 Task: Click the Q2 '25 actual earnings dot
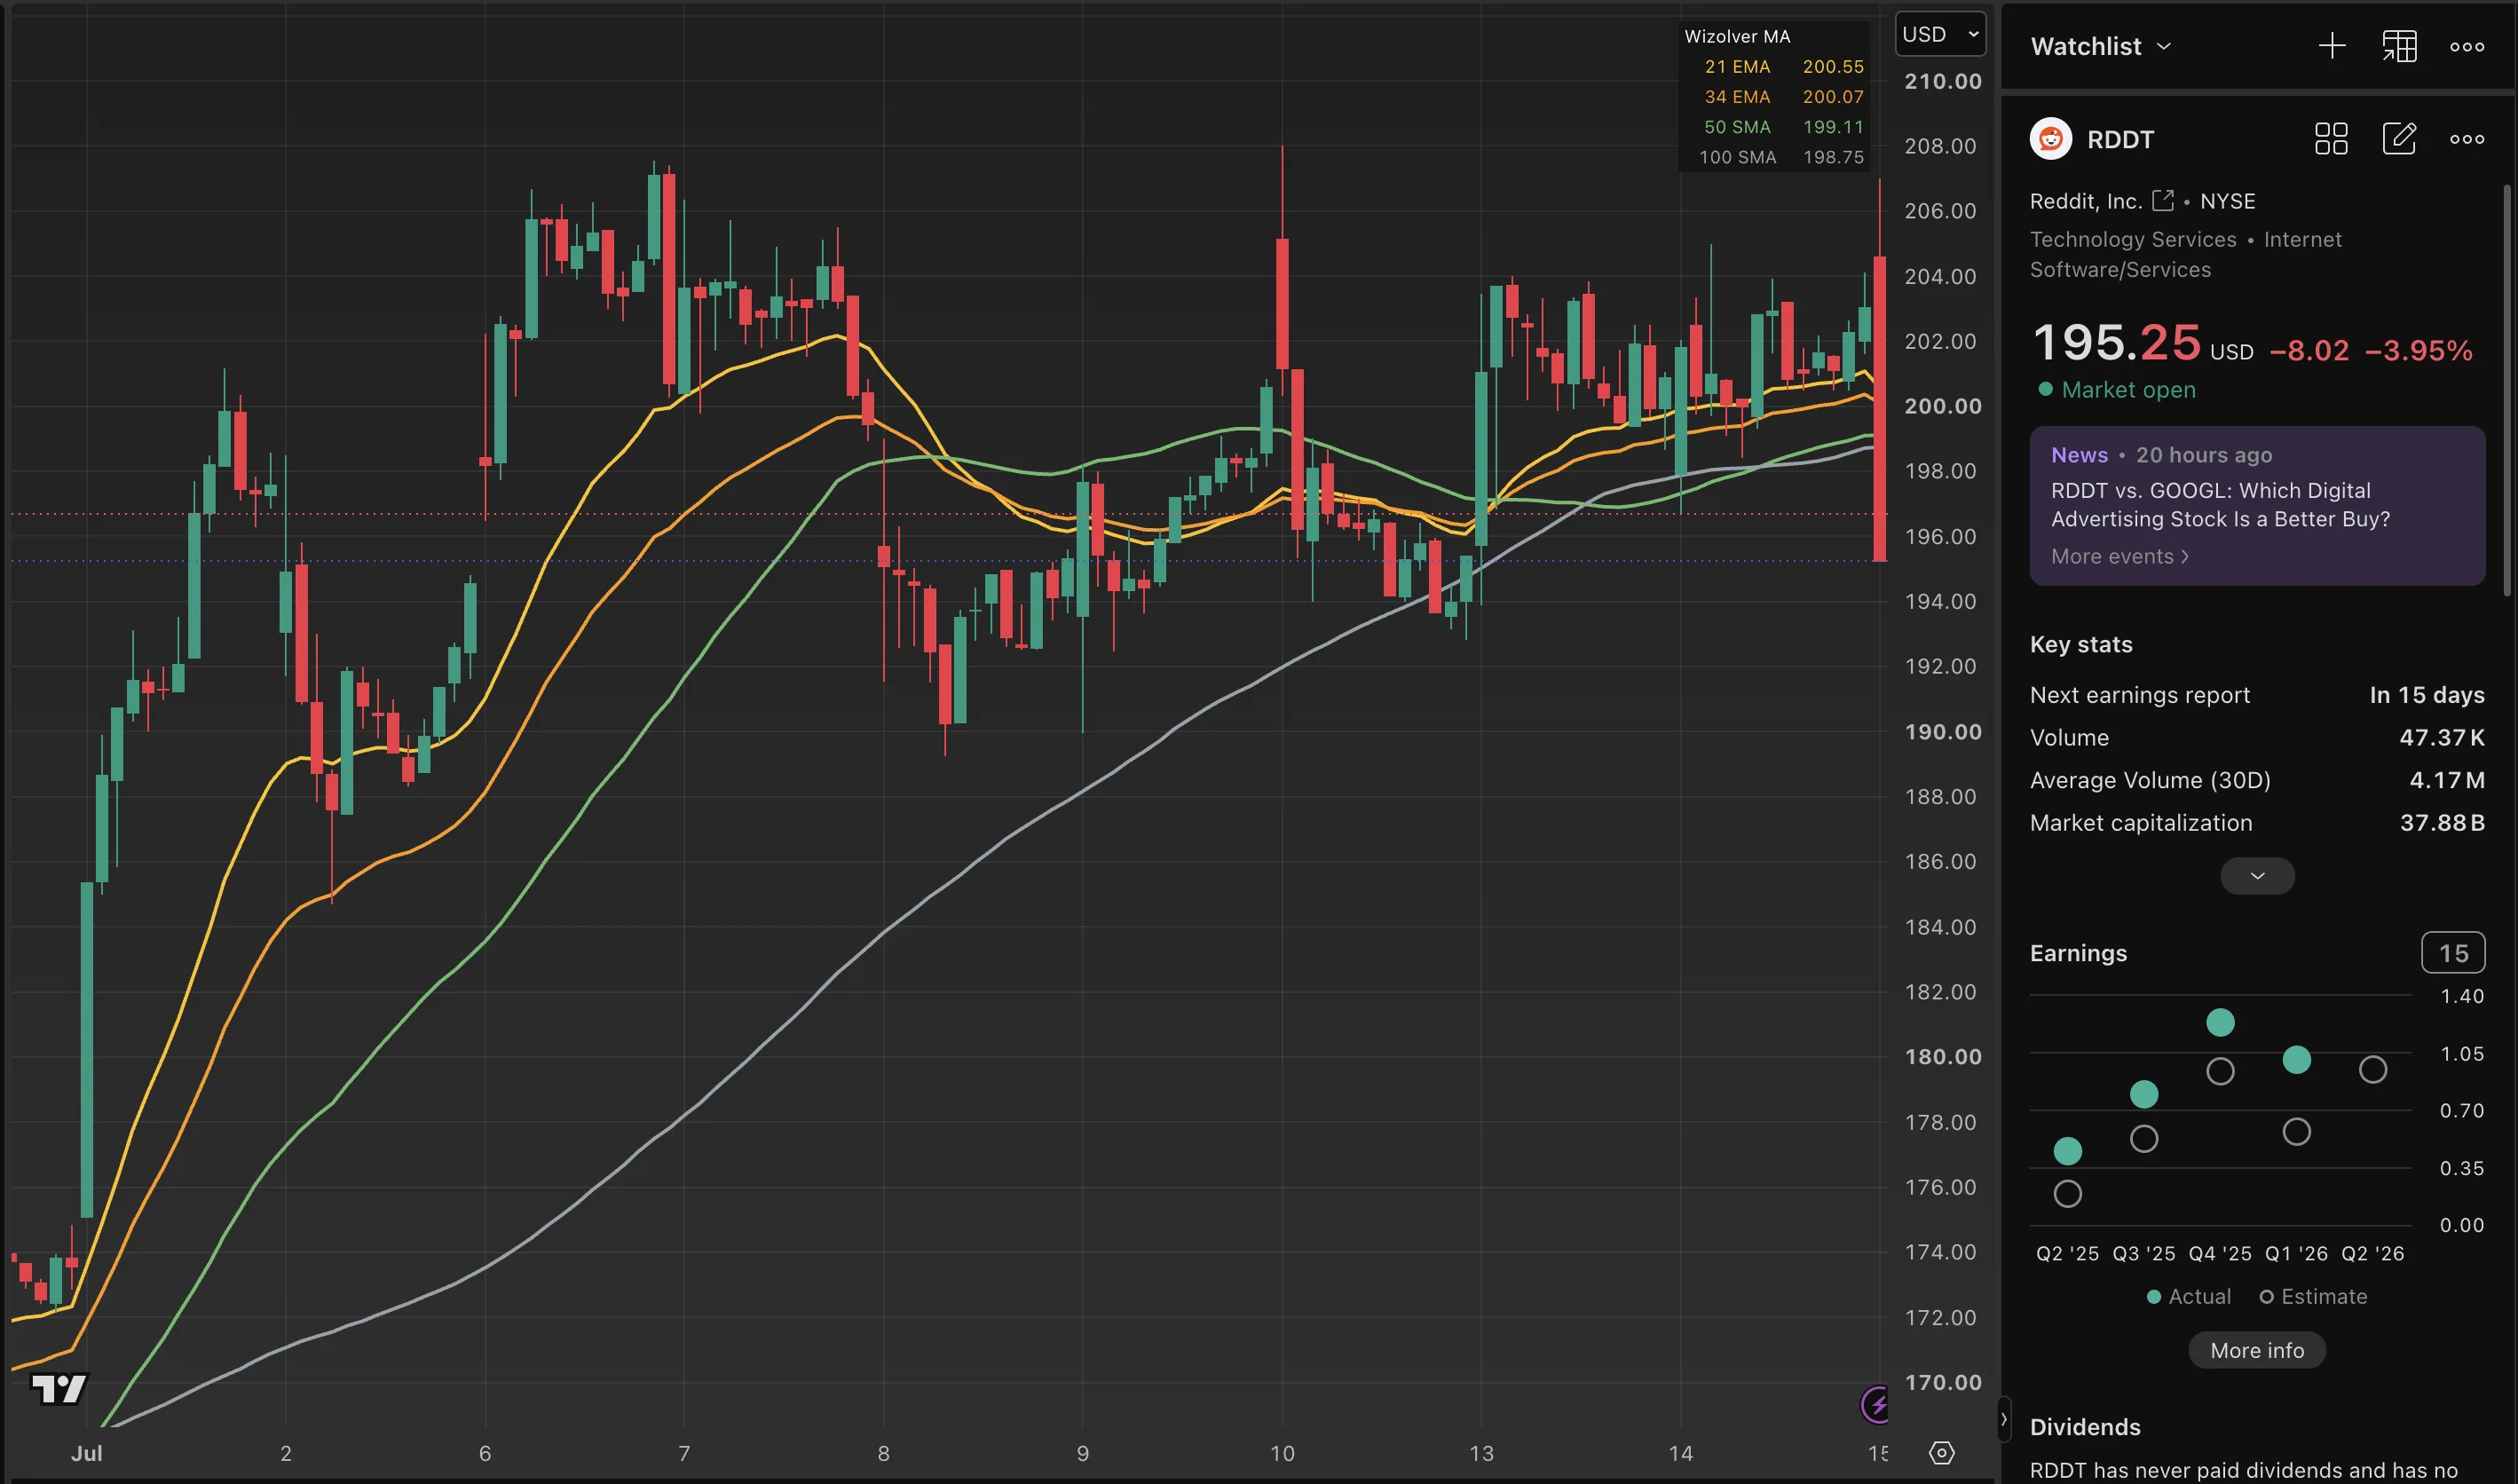click(x=2067, y=1151)
